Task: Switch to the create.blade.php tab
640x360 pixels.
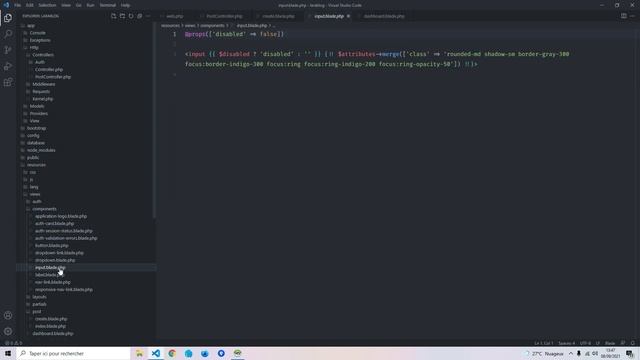Action: [278, 16]
